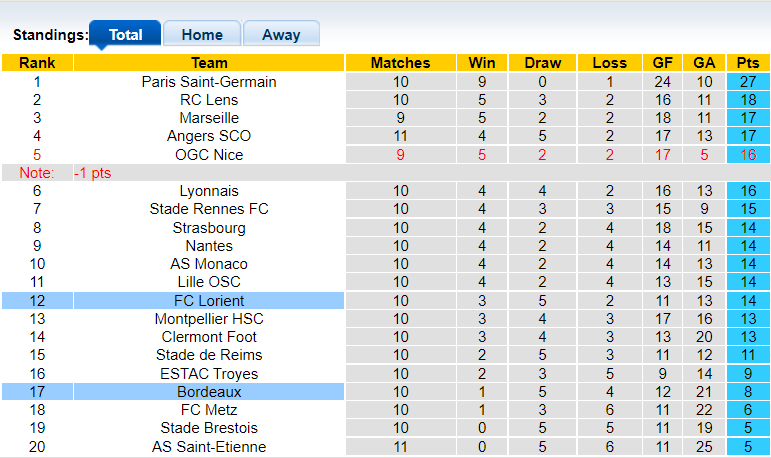Viewport: 771px width, 458px height.
Task: Click the Matches column header
Action: tap(400, 63)
